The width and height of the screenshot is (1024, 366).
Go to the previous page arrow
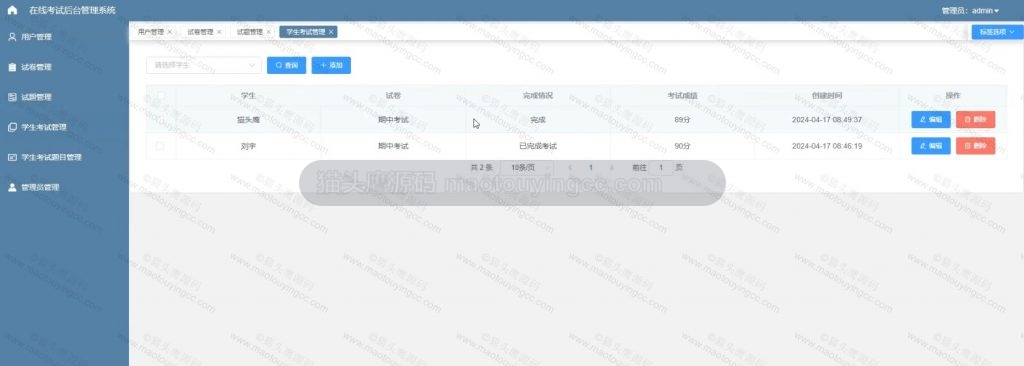click(x=569, y=168)
